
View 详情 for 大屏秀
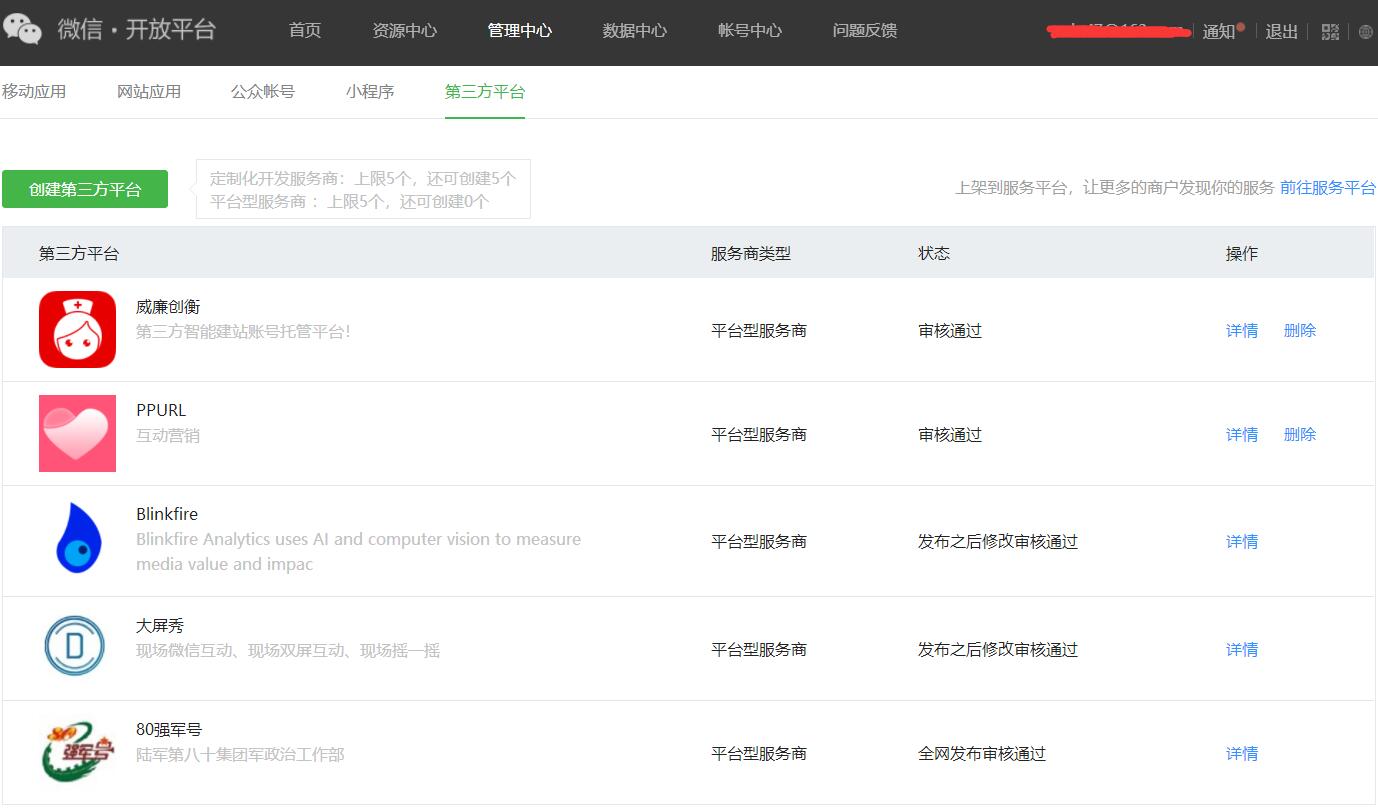pos(1242,649)
